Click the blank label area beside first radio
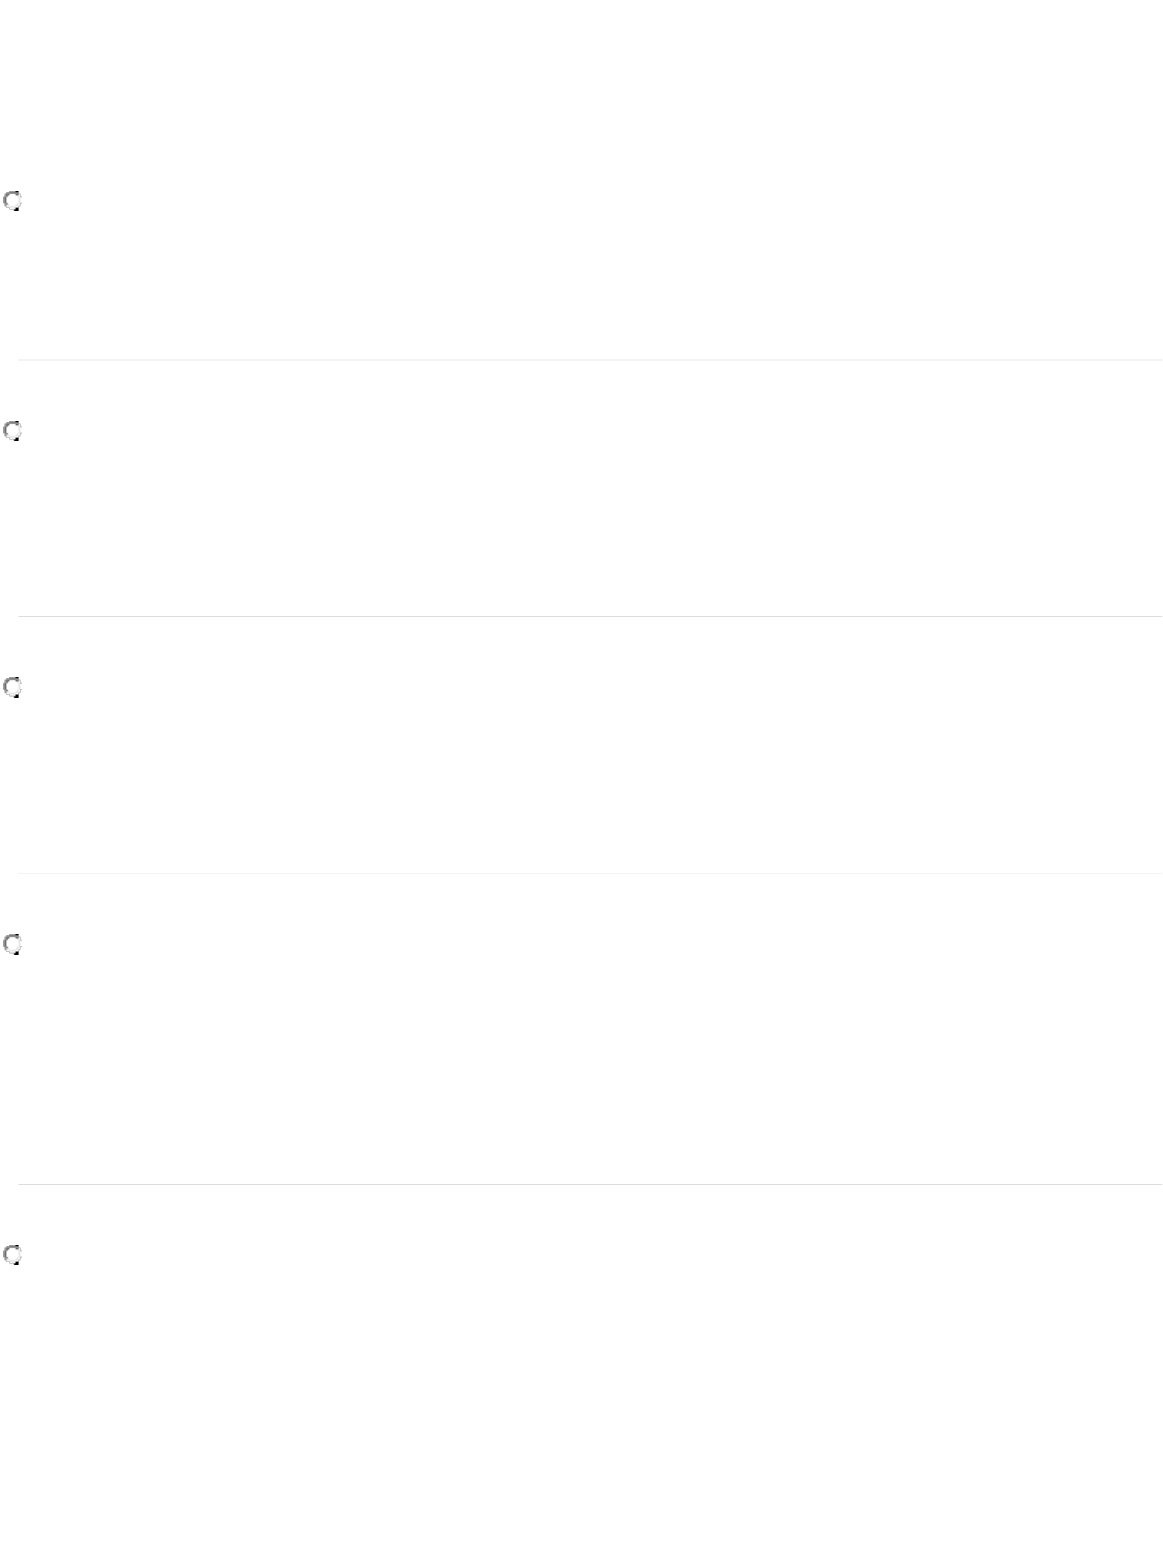This screenshot has width=1163, height=1541. point(590,202)
